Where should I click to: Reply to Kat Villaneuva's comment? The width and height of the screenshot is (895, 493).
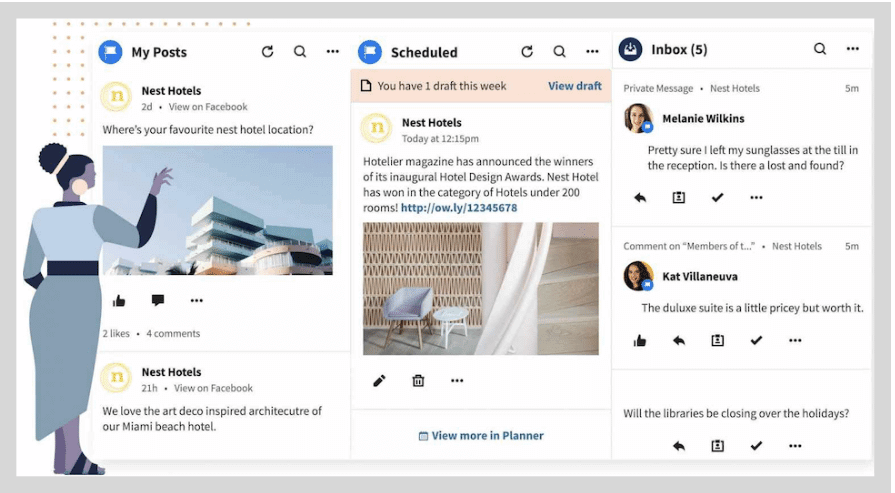click(679, 341)
